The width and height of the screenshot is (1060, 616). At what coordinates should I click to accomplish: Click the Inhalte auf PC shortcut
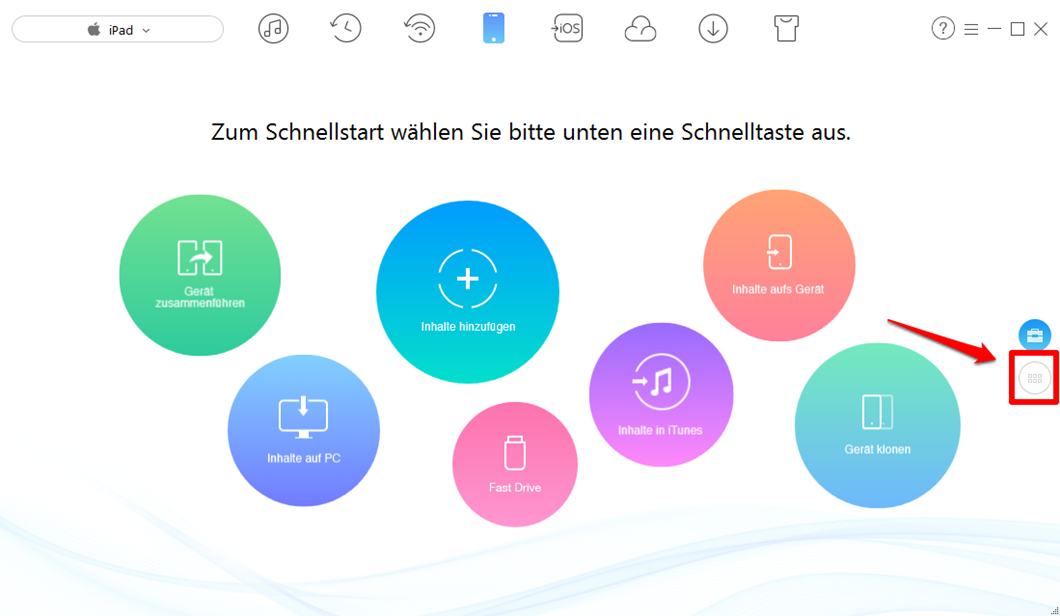(304, 431)
